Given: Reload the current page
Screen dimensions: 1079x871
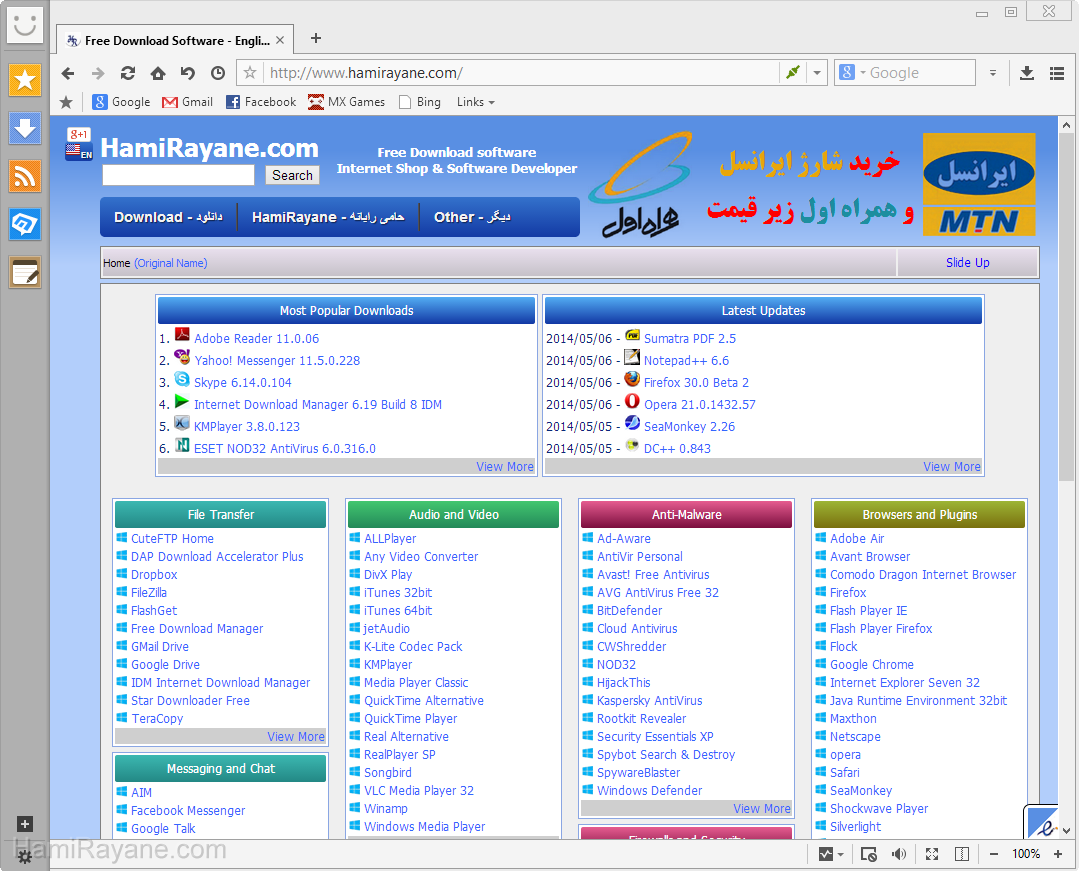Looking at the screenshot, I should pos(127,73).
